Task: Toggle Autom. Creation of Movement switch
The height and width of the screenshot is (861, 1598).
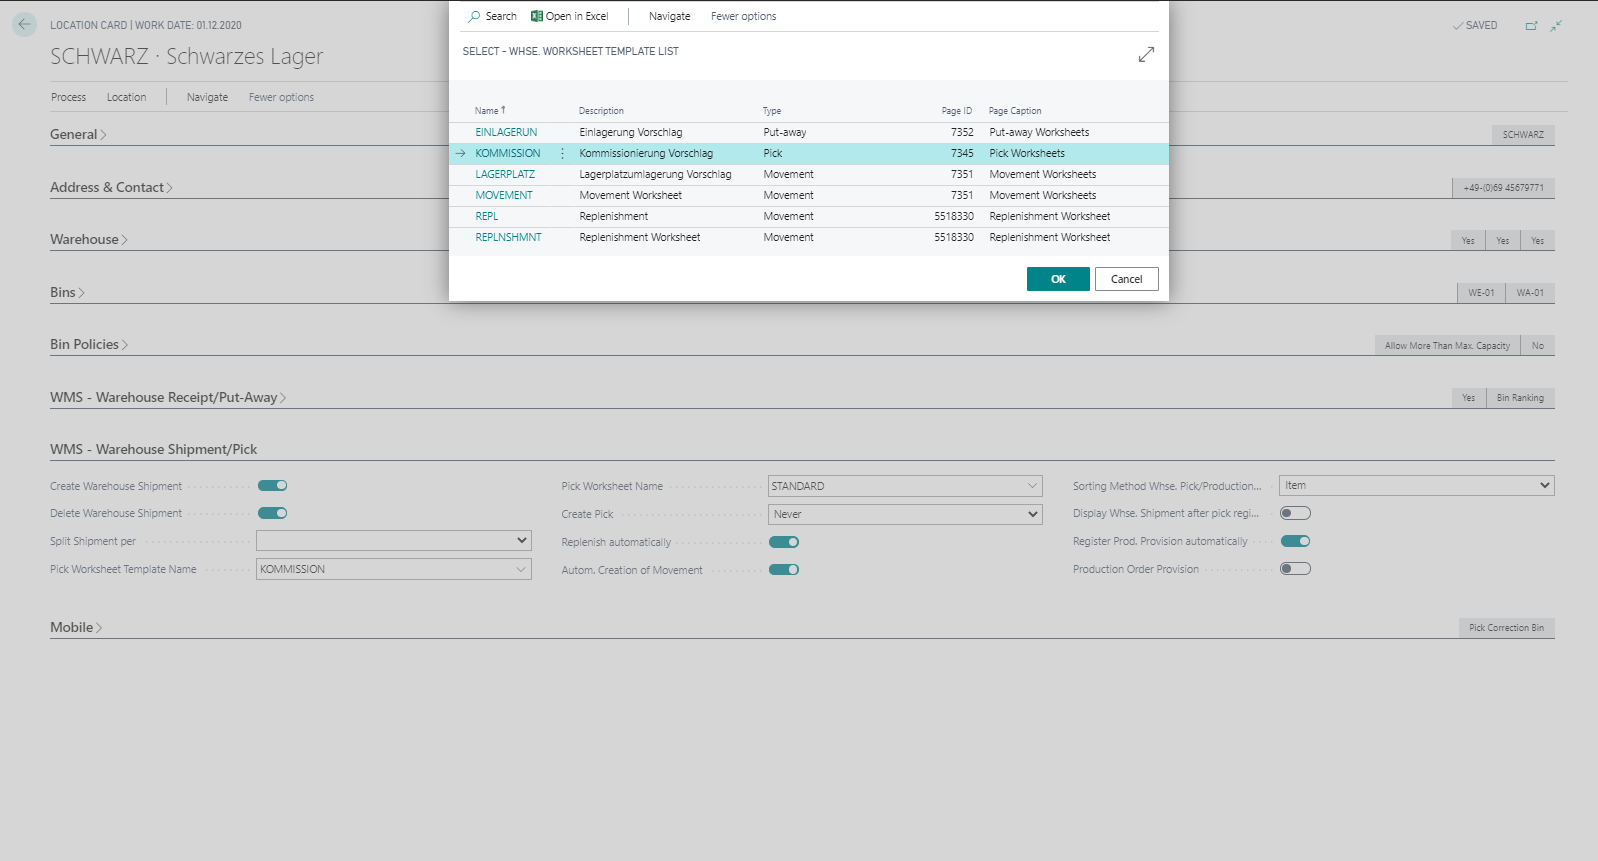Action: (784, 570)
